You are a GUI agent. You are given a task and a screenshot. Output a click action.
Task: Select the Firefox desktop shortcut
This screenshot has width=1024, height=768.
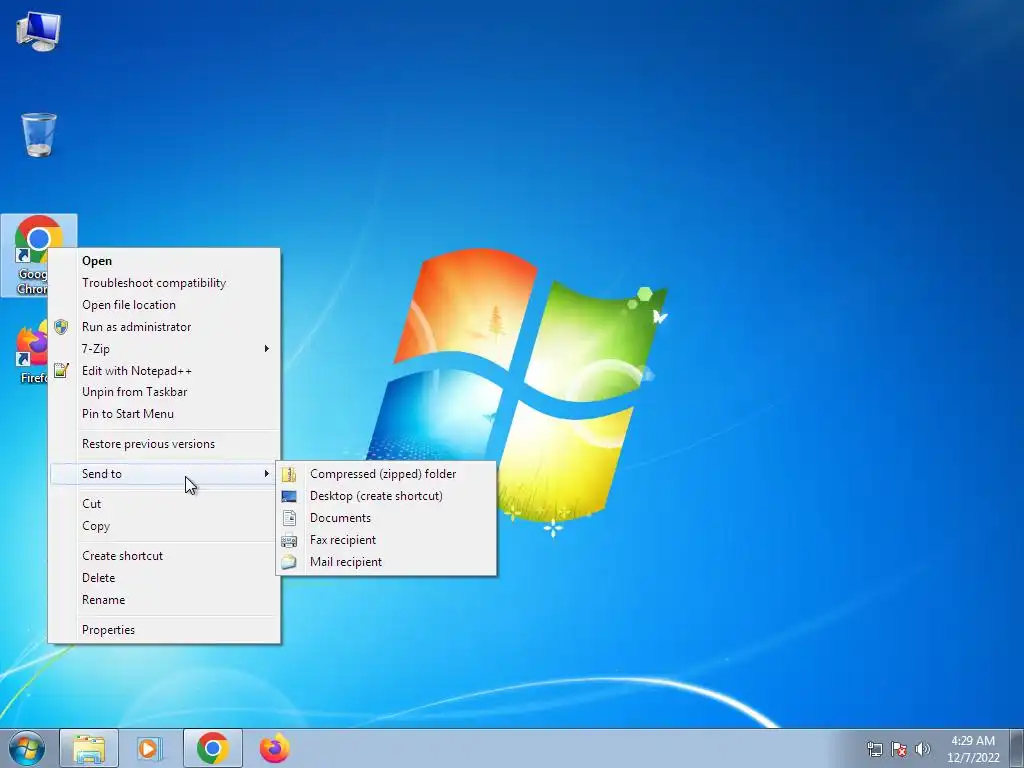[33, 351]
